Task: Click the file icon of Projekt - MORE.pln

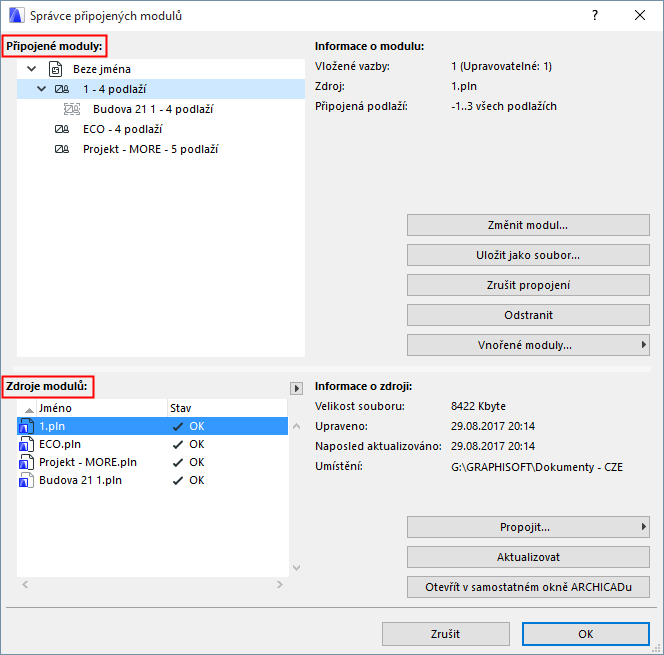Action: click(26, 462)
